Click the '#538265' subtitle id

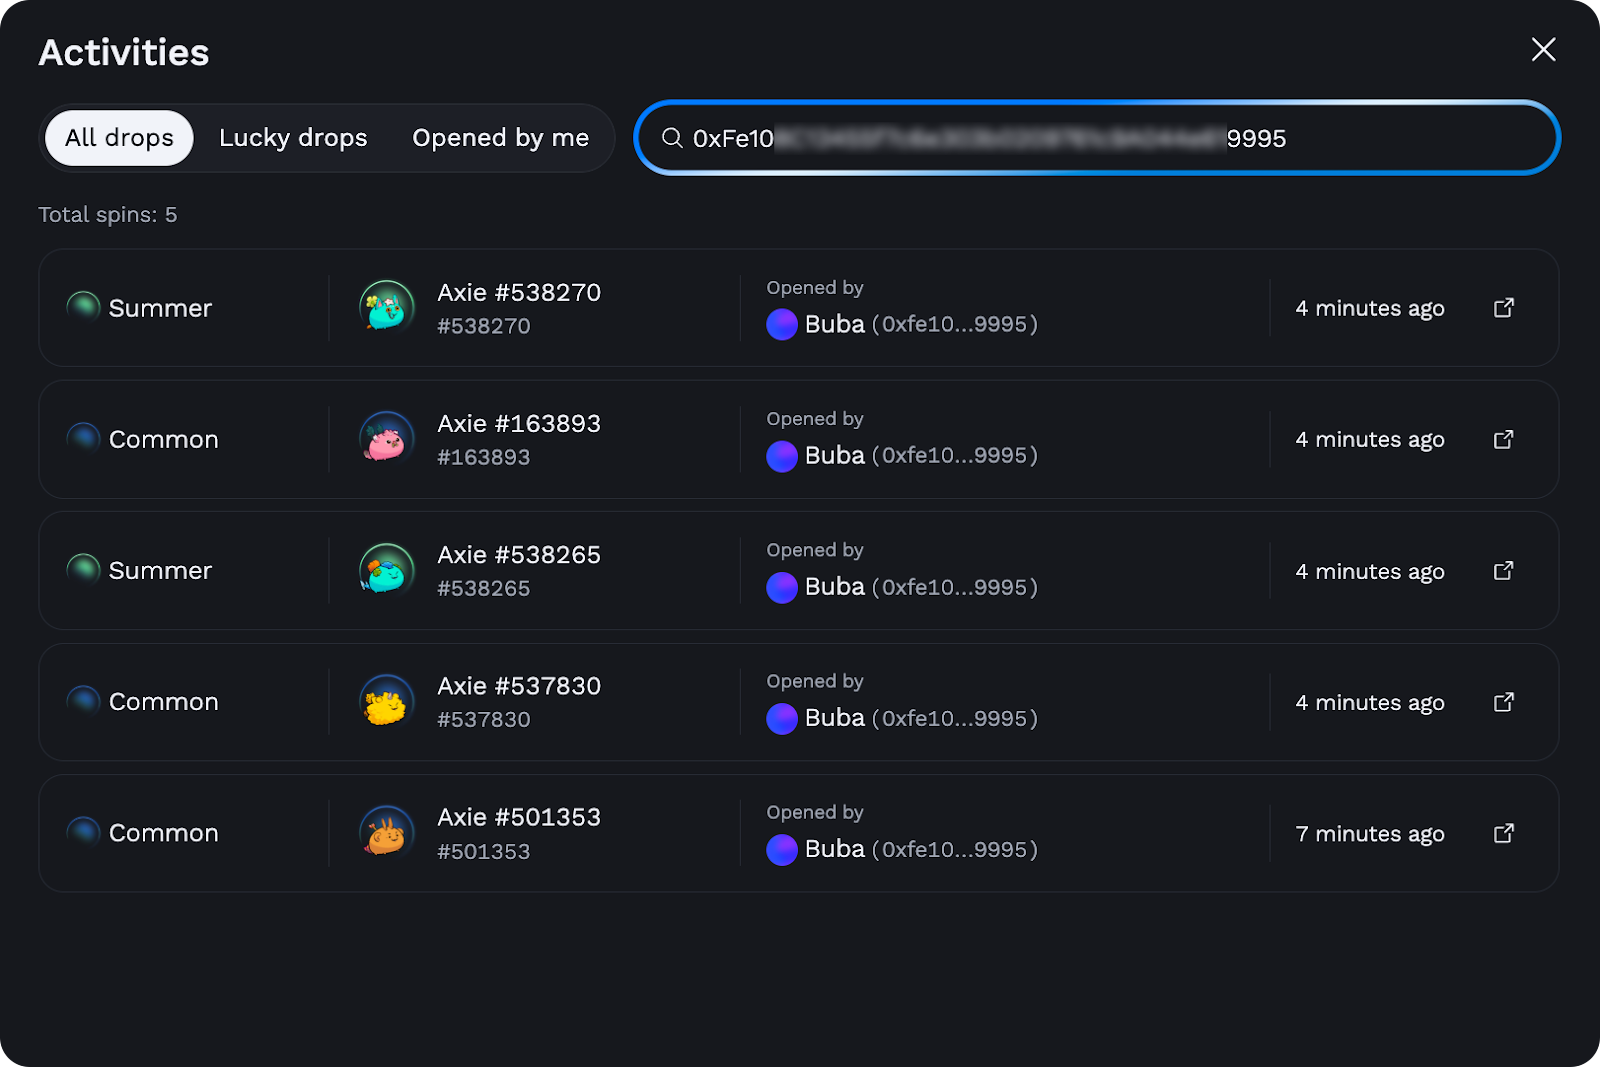point(484,588)
